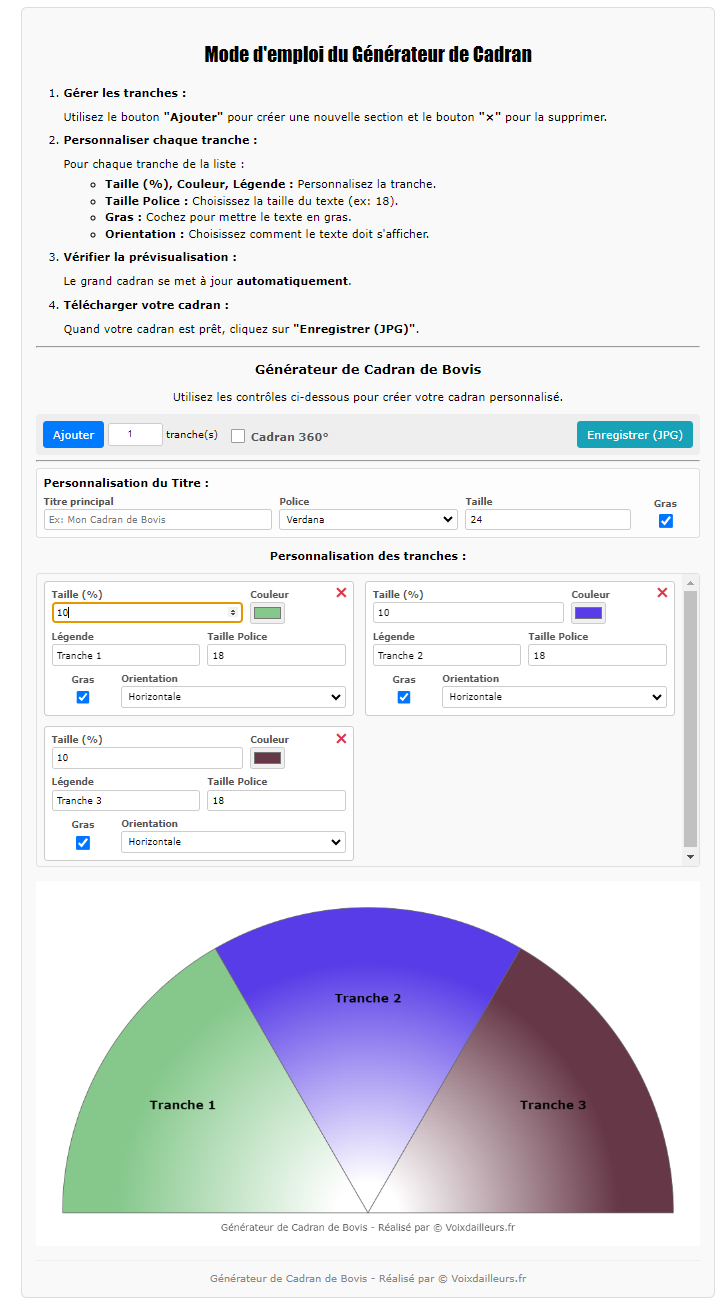This screenshot has width=723, height=1305.
Task: Delete Tranche 1 with its red X
Action: pos(341,593)
